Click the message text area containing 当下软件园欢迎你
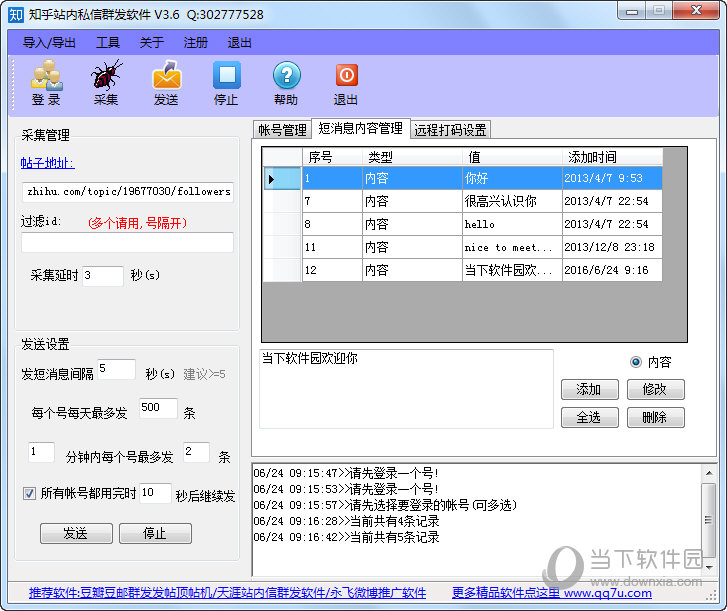Image resolution: width=727 pixels, height=611 pixels. (406, 389)
